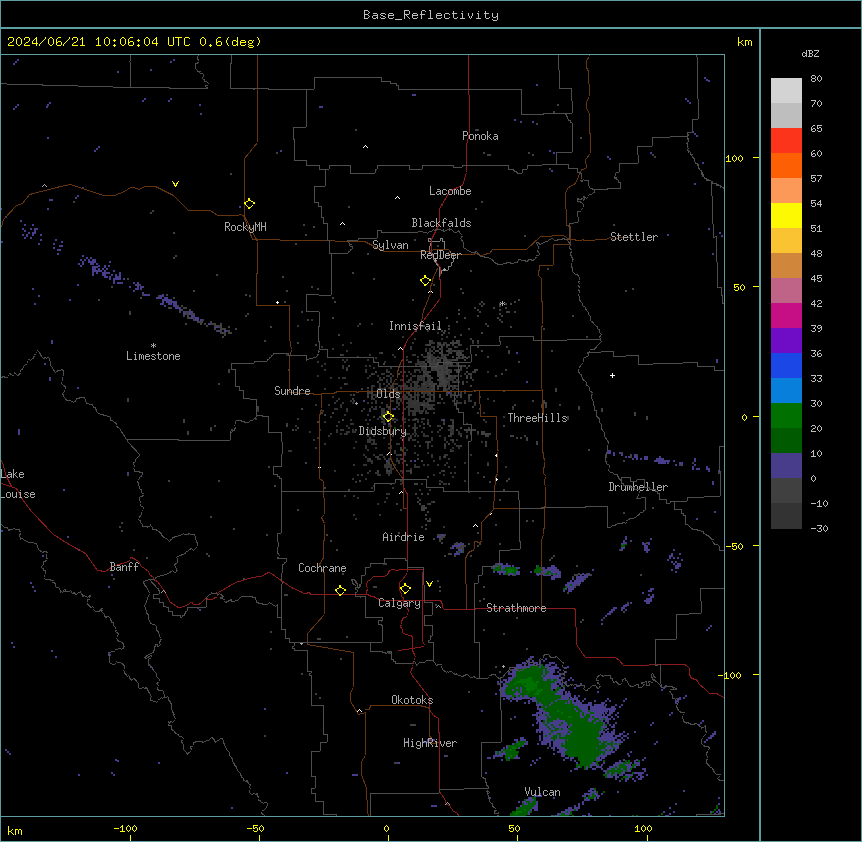Pick the bright green 30 dBZ legend swatch

tap(786, 416)
